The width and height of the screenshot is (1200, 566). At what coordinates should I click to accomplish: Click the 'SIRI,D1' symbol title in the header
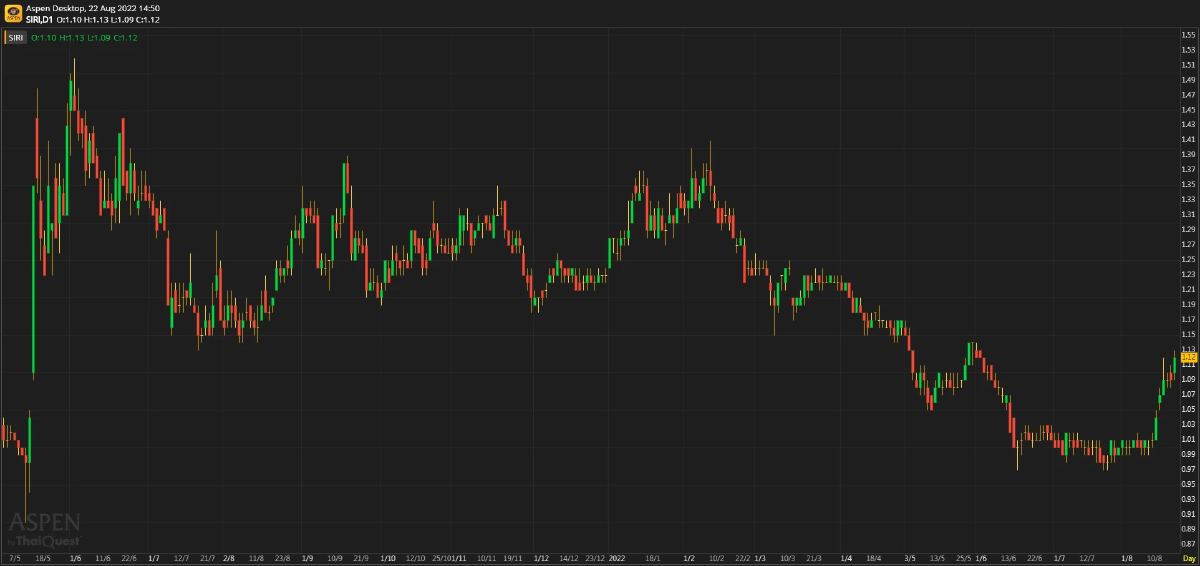[39, 19]
